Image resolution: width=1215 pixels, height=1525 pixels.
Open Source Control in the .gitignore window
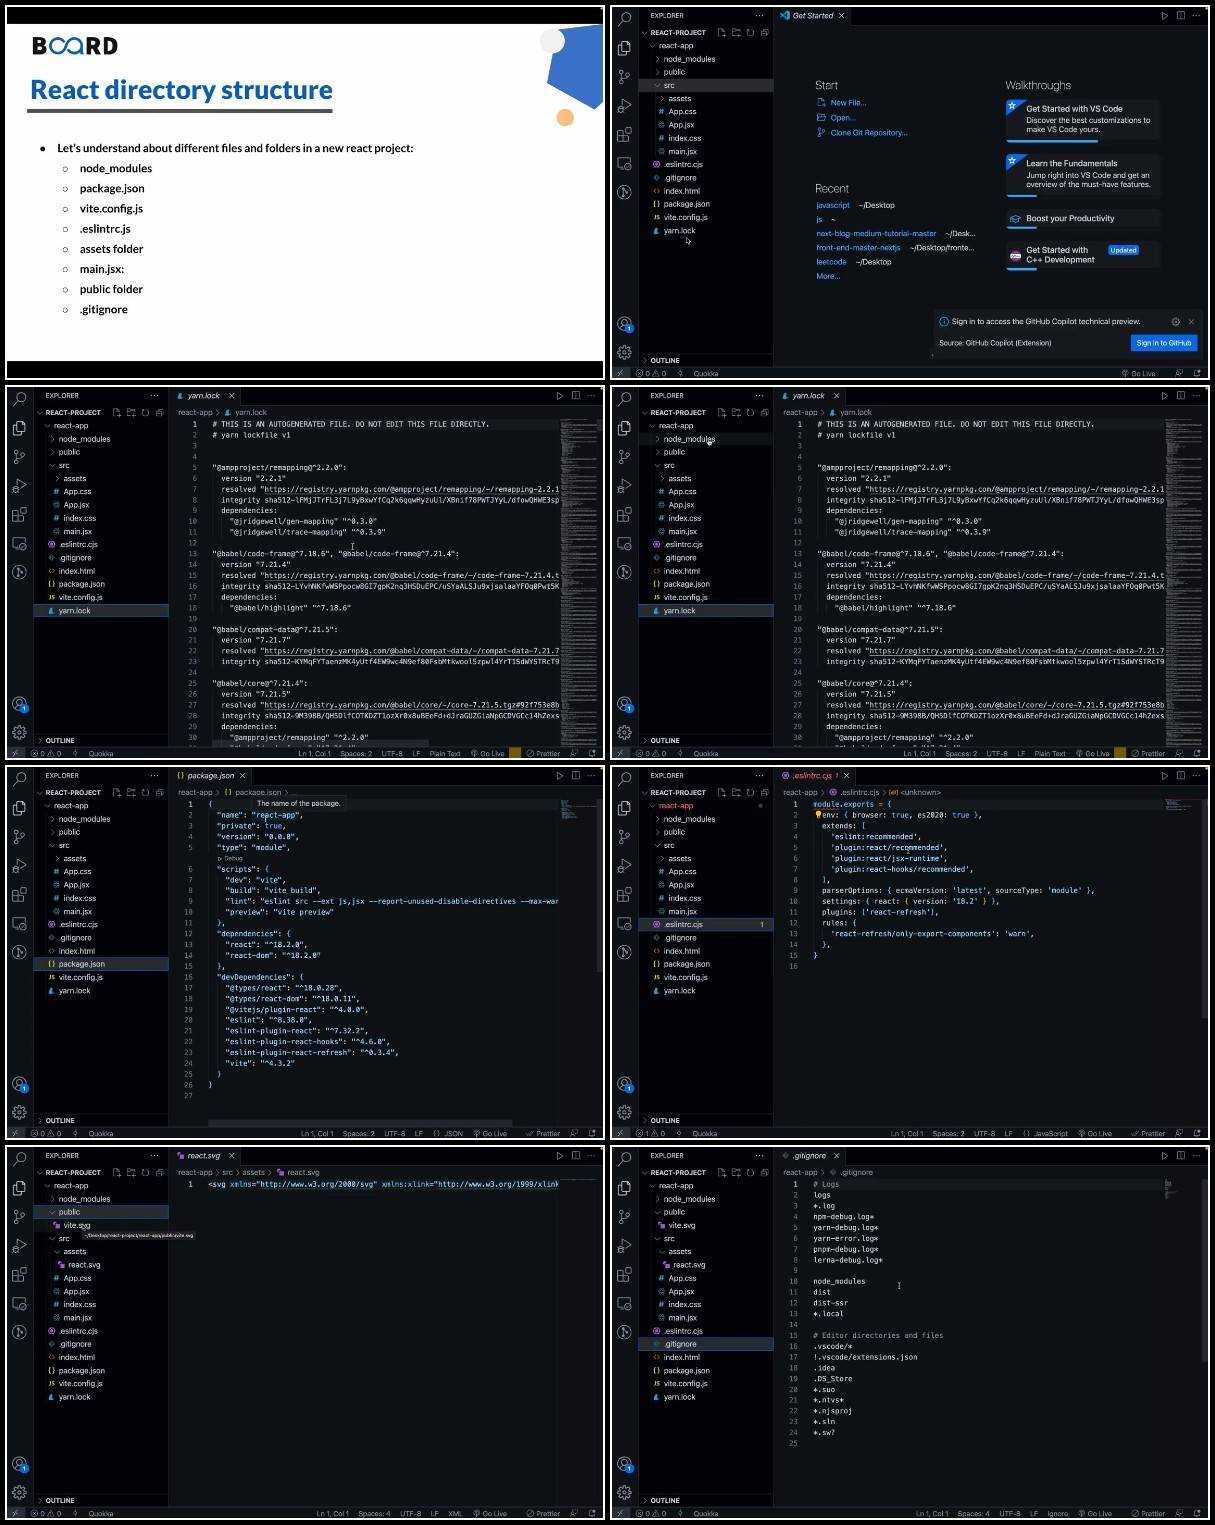(x=624, y=1217)
